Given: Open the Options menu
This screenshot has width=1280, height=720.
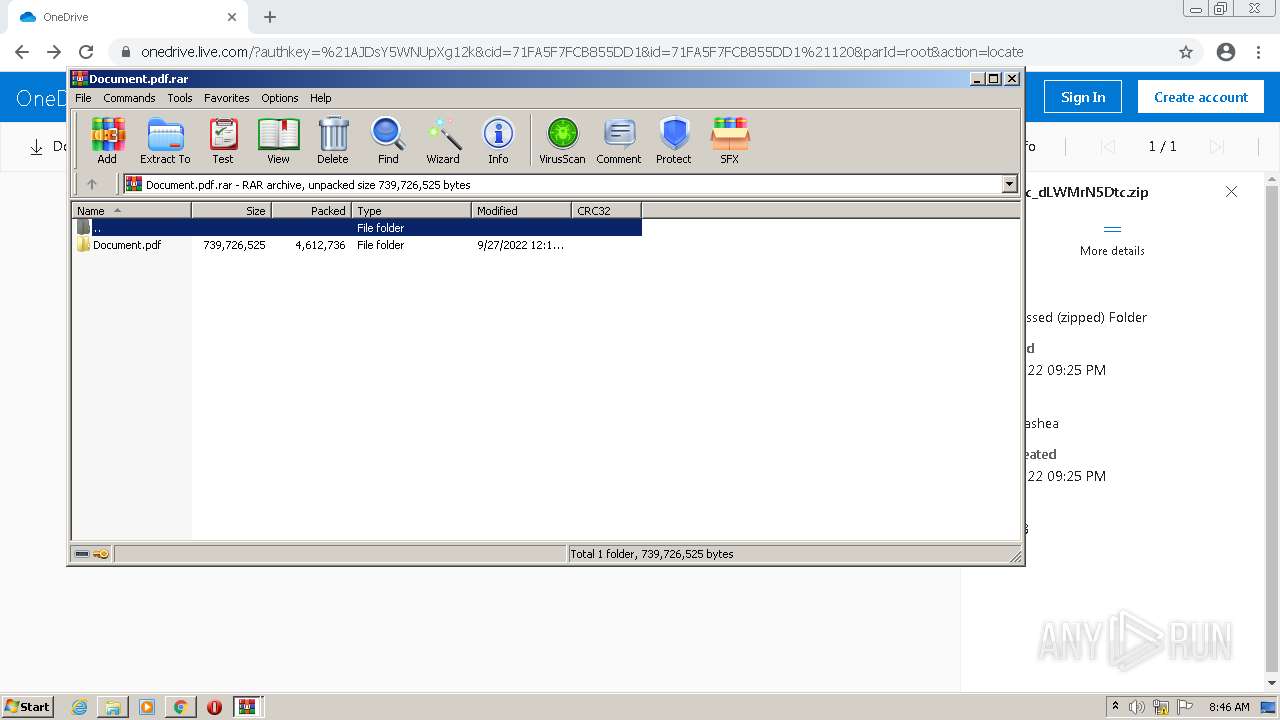Looking at the screenshot, I should pyautogui.click(x=280, y=98).
